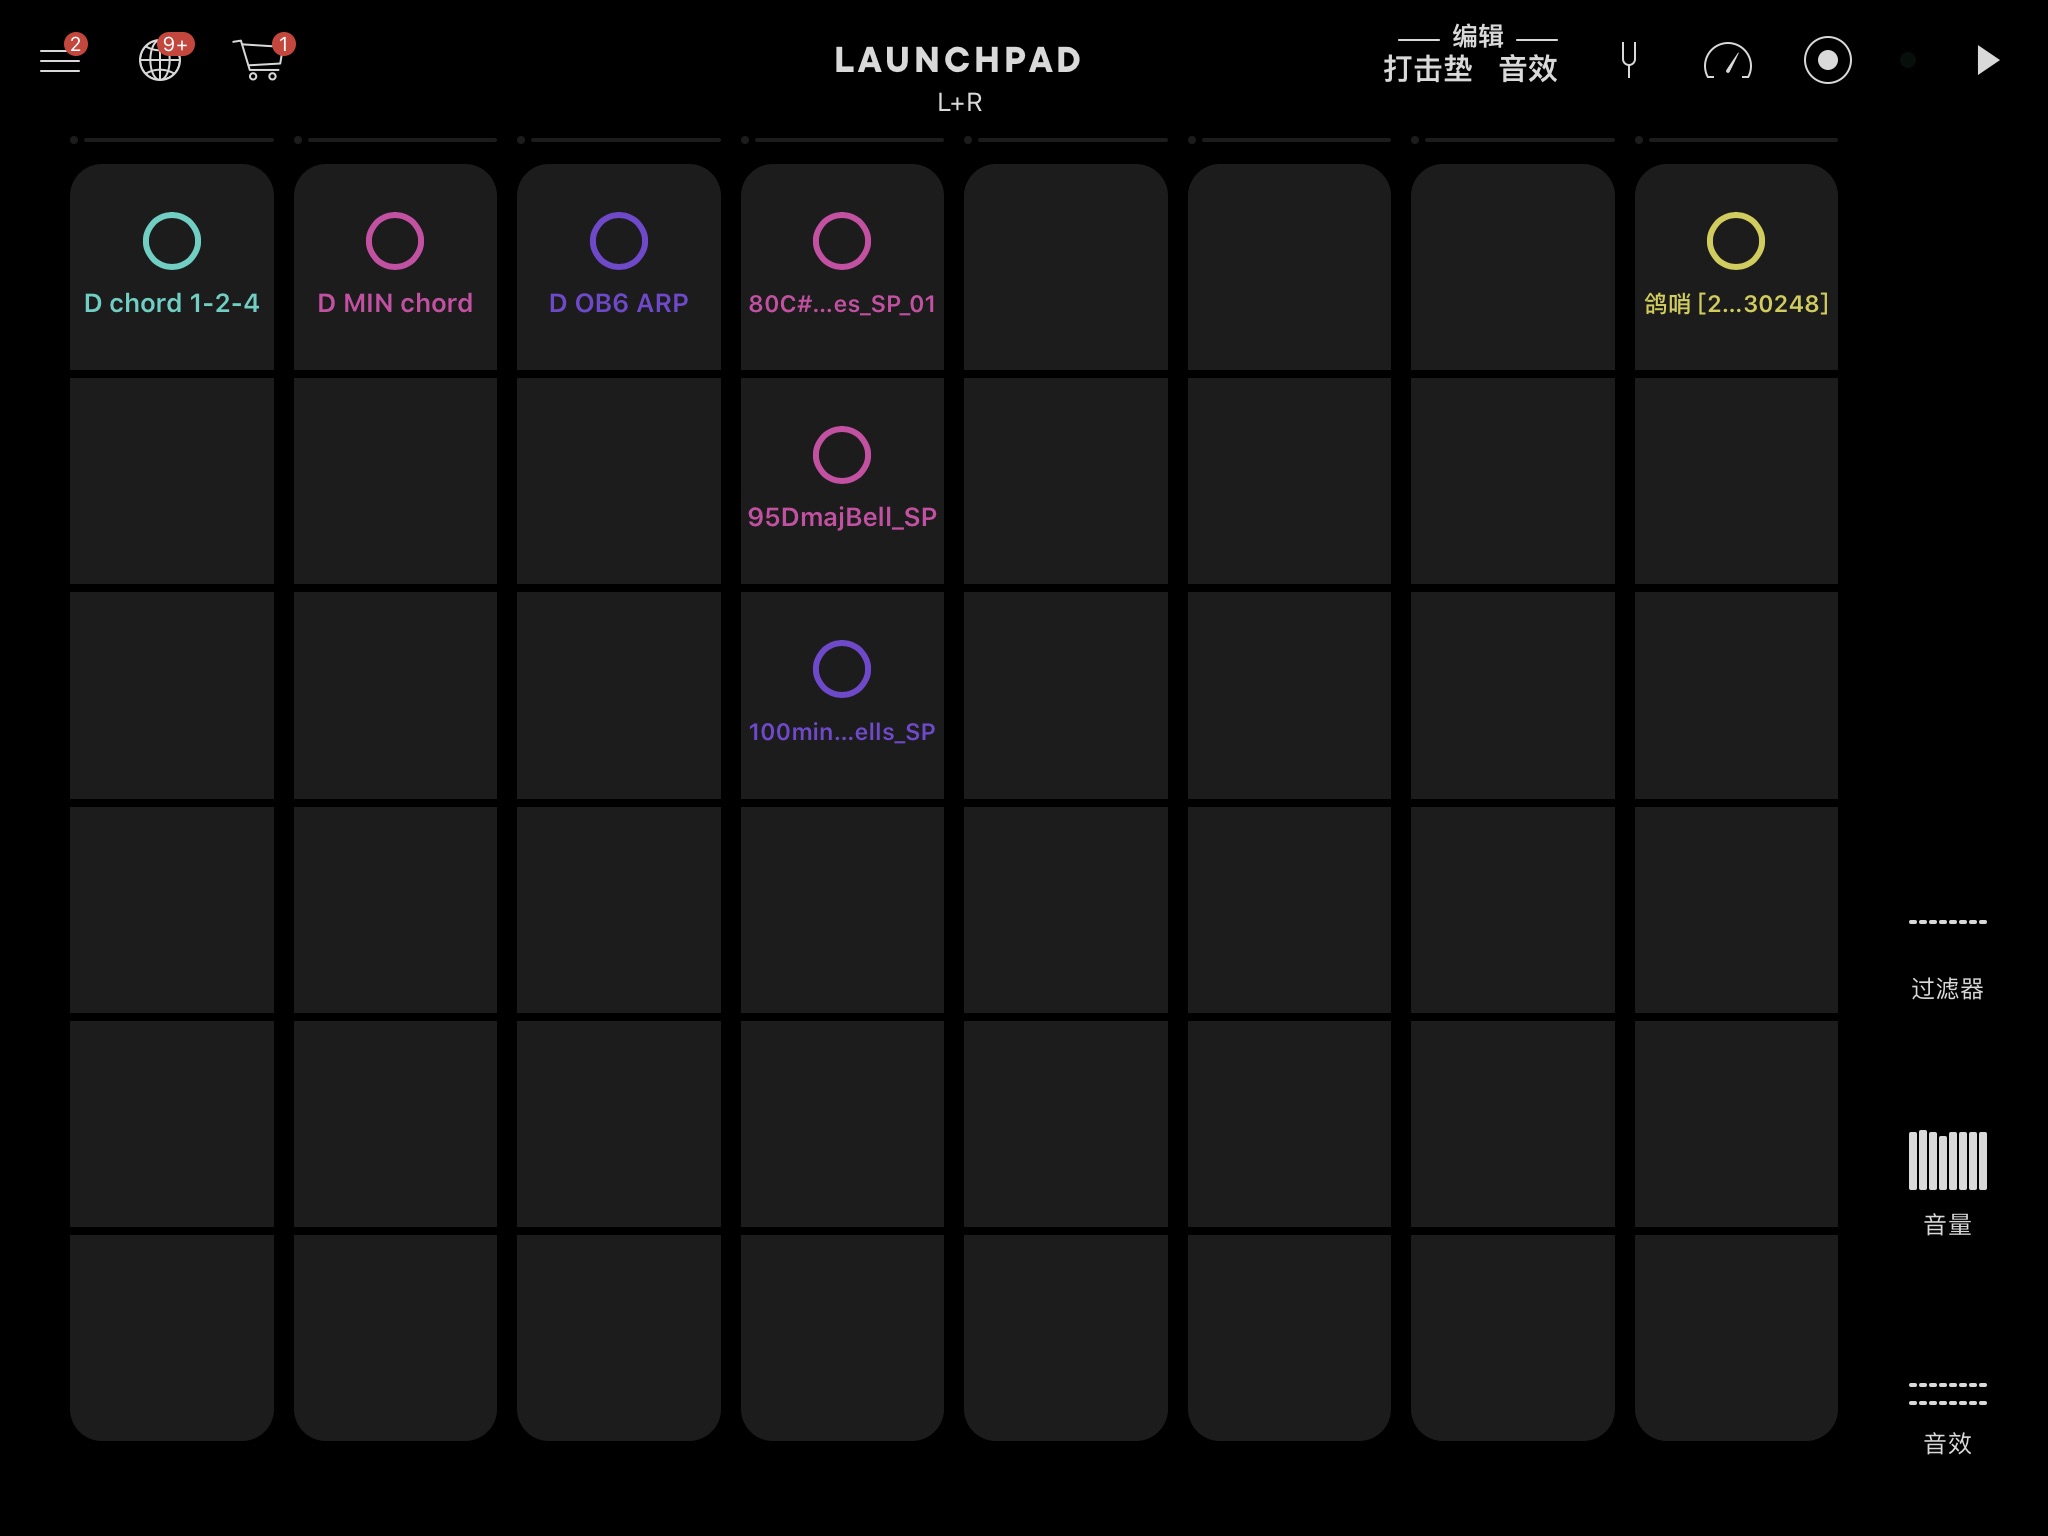
Task: Trigger the yellow 鸽哨 pad
Action: 1736,266
